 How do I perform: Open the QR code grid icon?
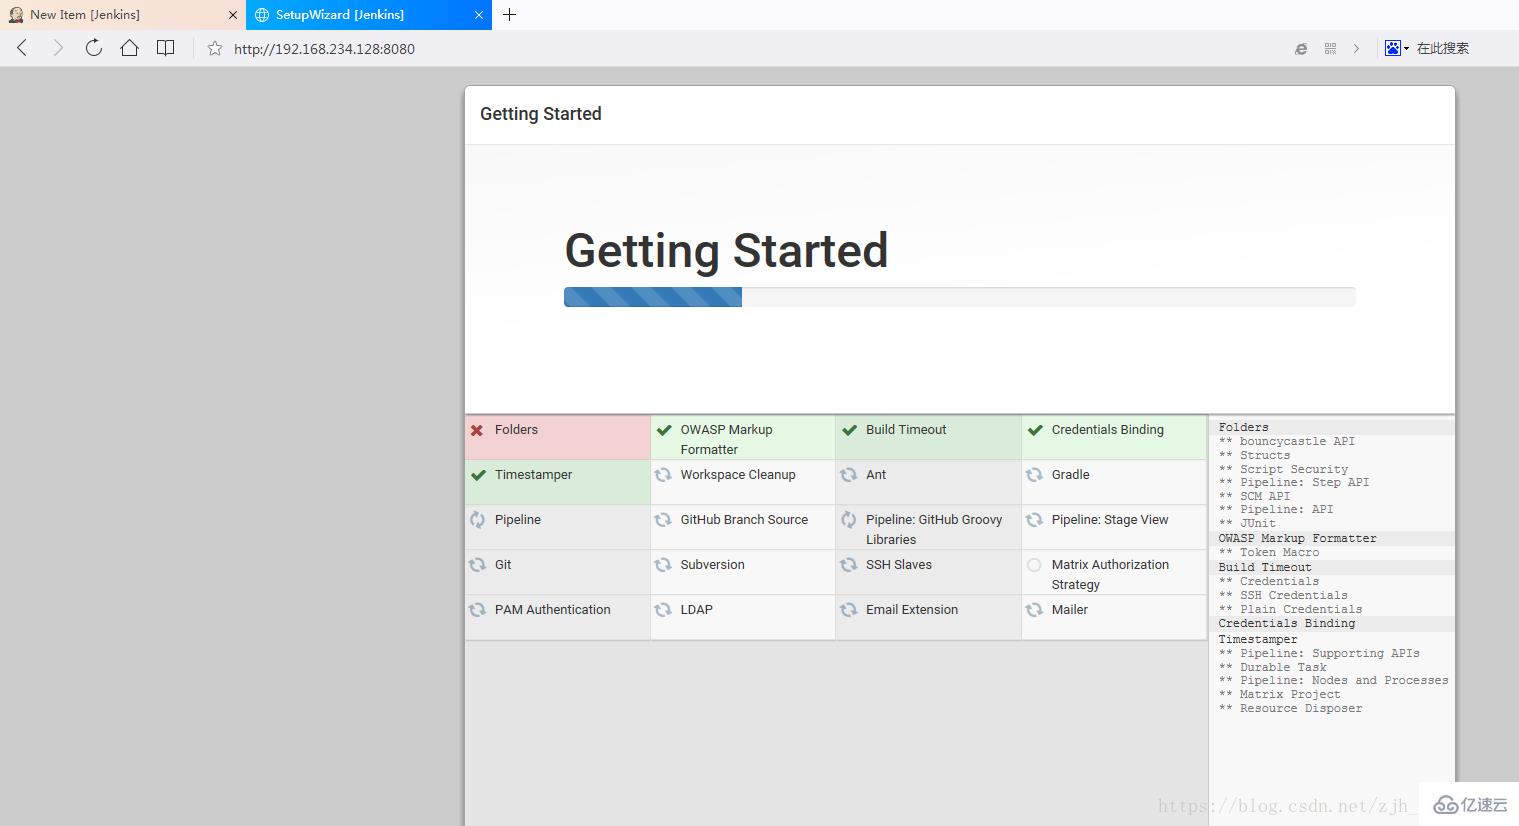[x=1330, y=48]
